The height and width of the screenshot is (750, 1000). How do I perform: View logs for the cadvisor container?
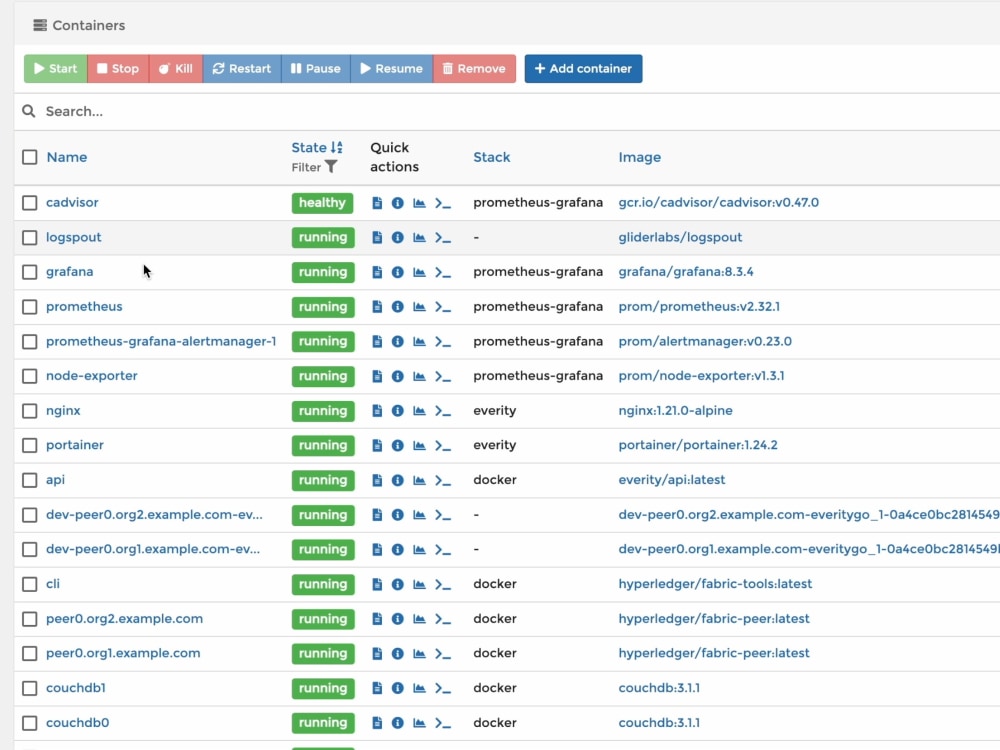377,202
